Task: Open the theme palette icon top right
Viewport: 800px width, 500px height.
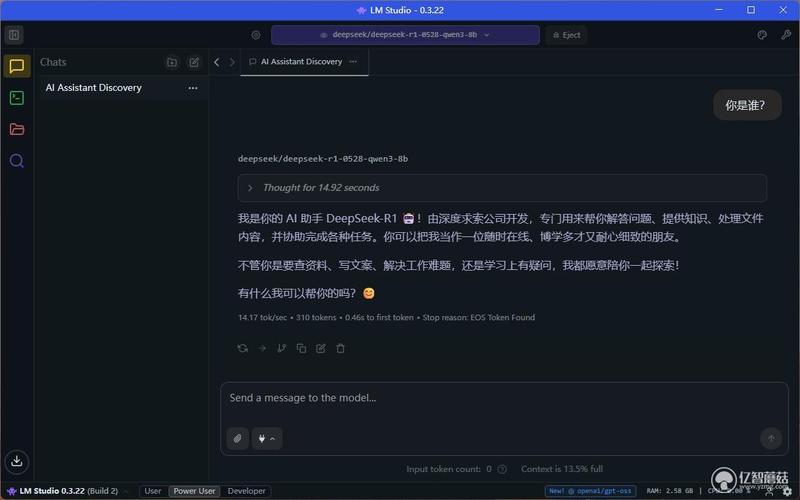Action: (x=762, y=35)
